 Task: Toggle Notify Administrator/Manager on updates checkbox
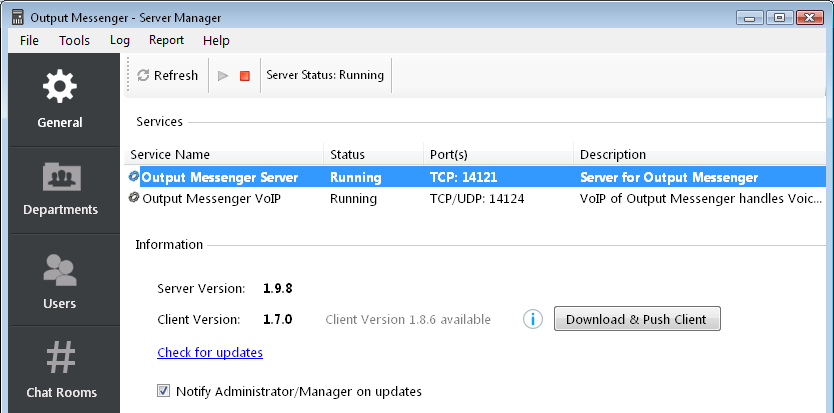click(163, 392)
